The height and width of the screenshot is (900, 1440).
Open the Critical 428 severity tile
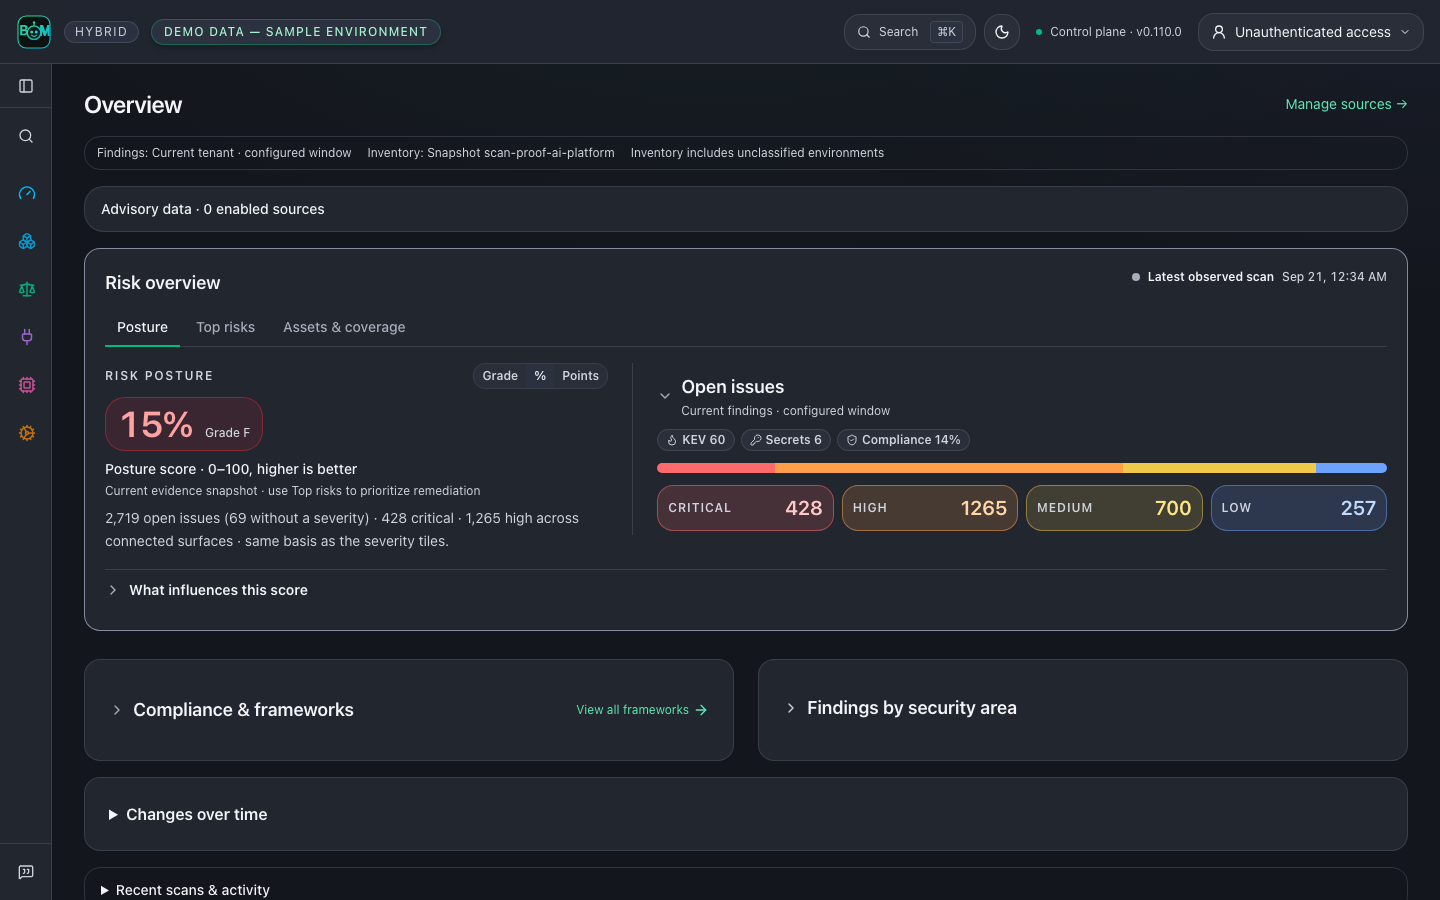tap(745, 508)
